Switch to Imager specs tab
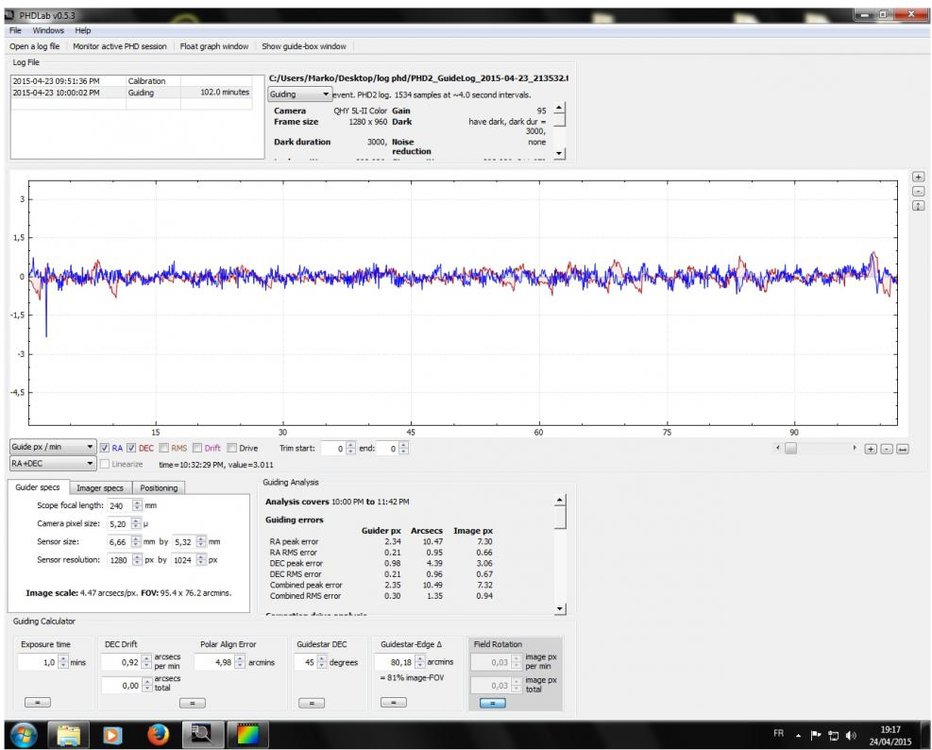Image resolution: width=932 pixels, height=750 pixels. [x=100, y=488]
